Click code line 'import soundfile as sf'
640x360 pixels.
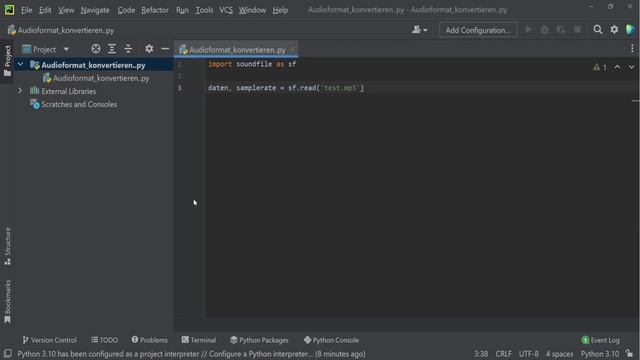[252, 64]
